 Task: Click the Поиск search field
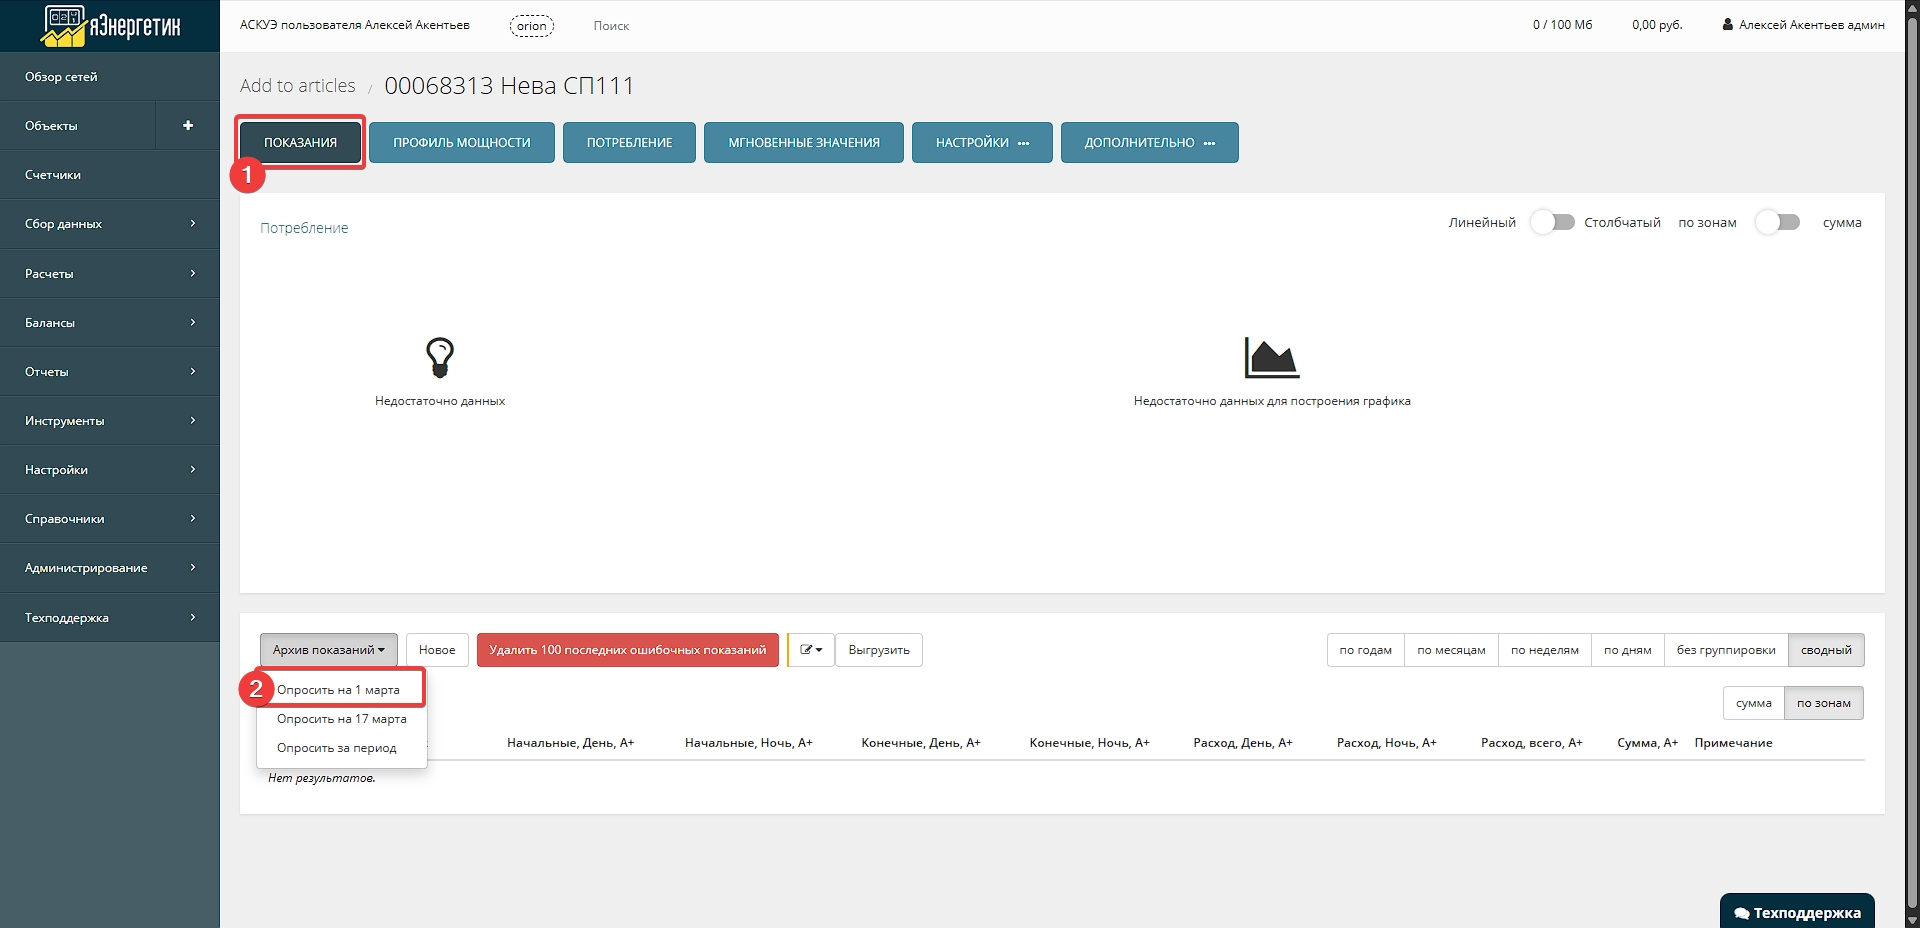tap(611, 26)
